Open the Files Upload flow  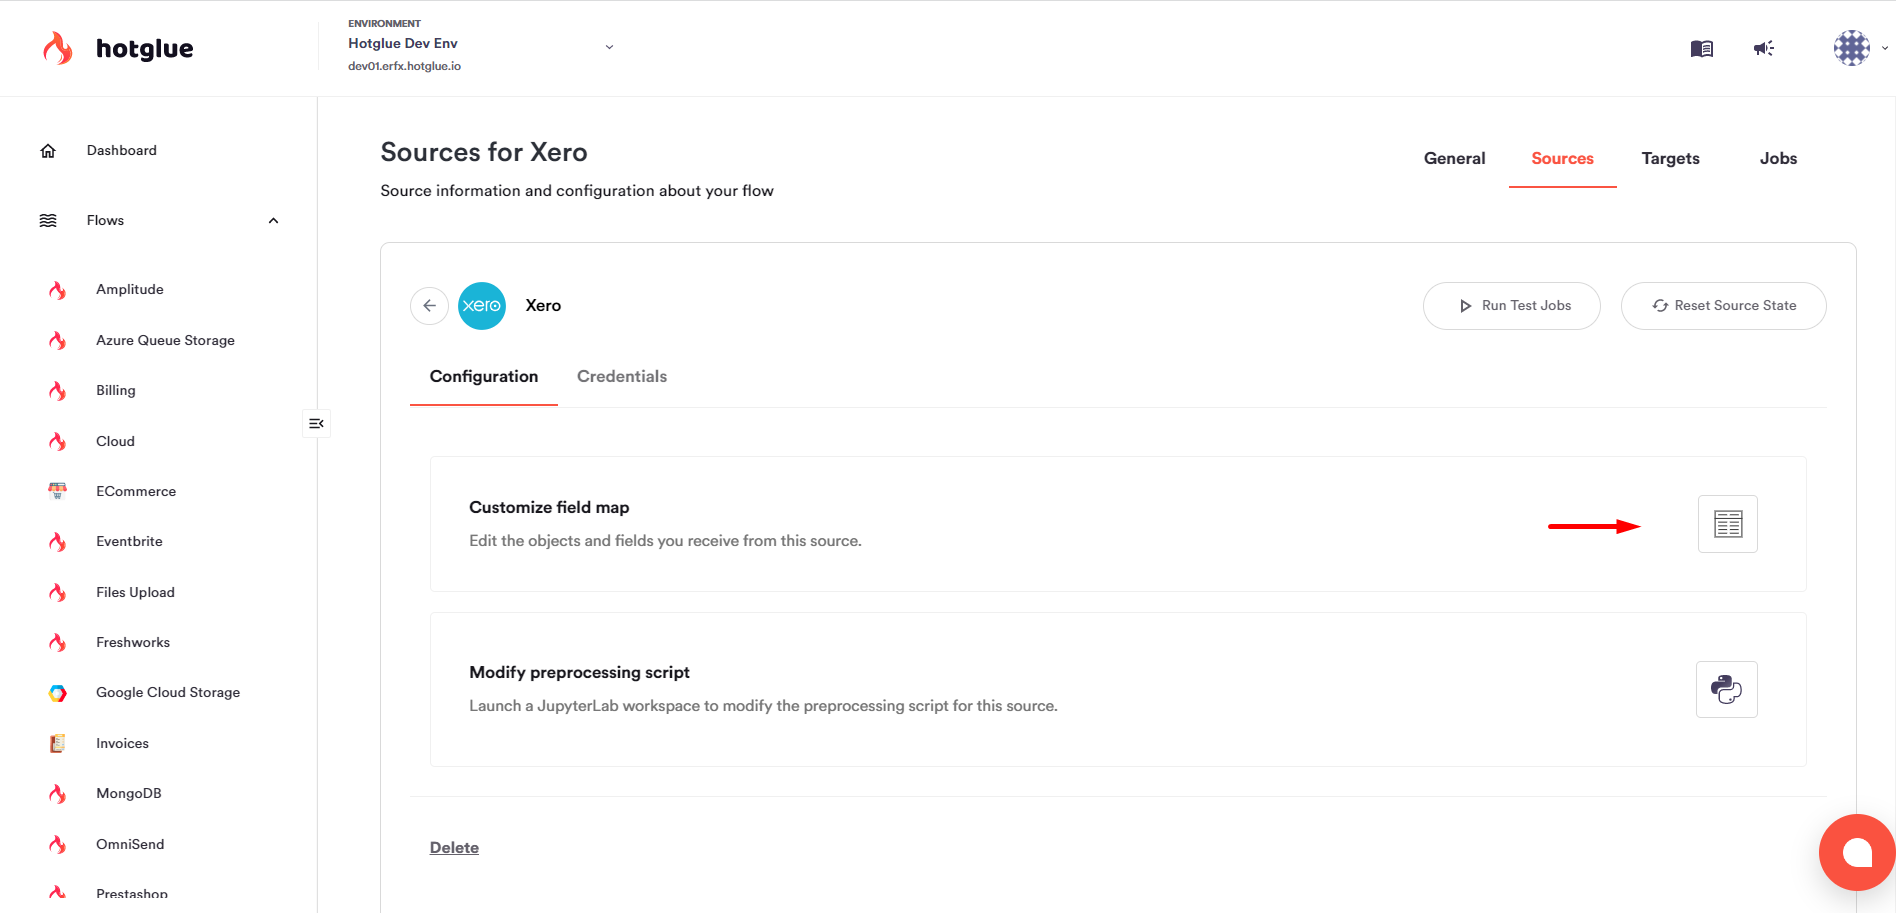pyautogui.click(x=135, y=592)
